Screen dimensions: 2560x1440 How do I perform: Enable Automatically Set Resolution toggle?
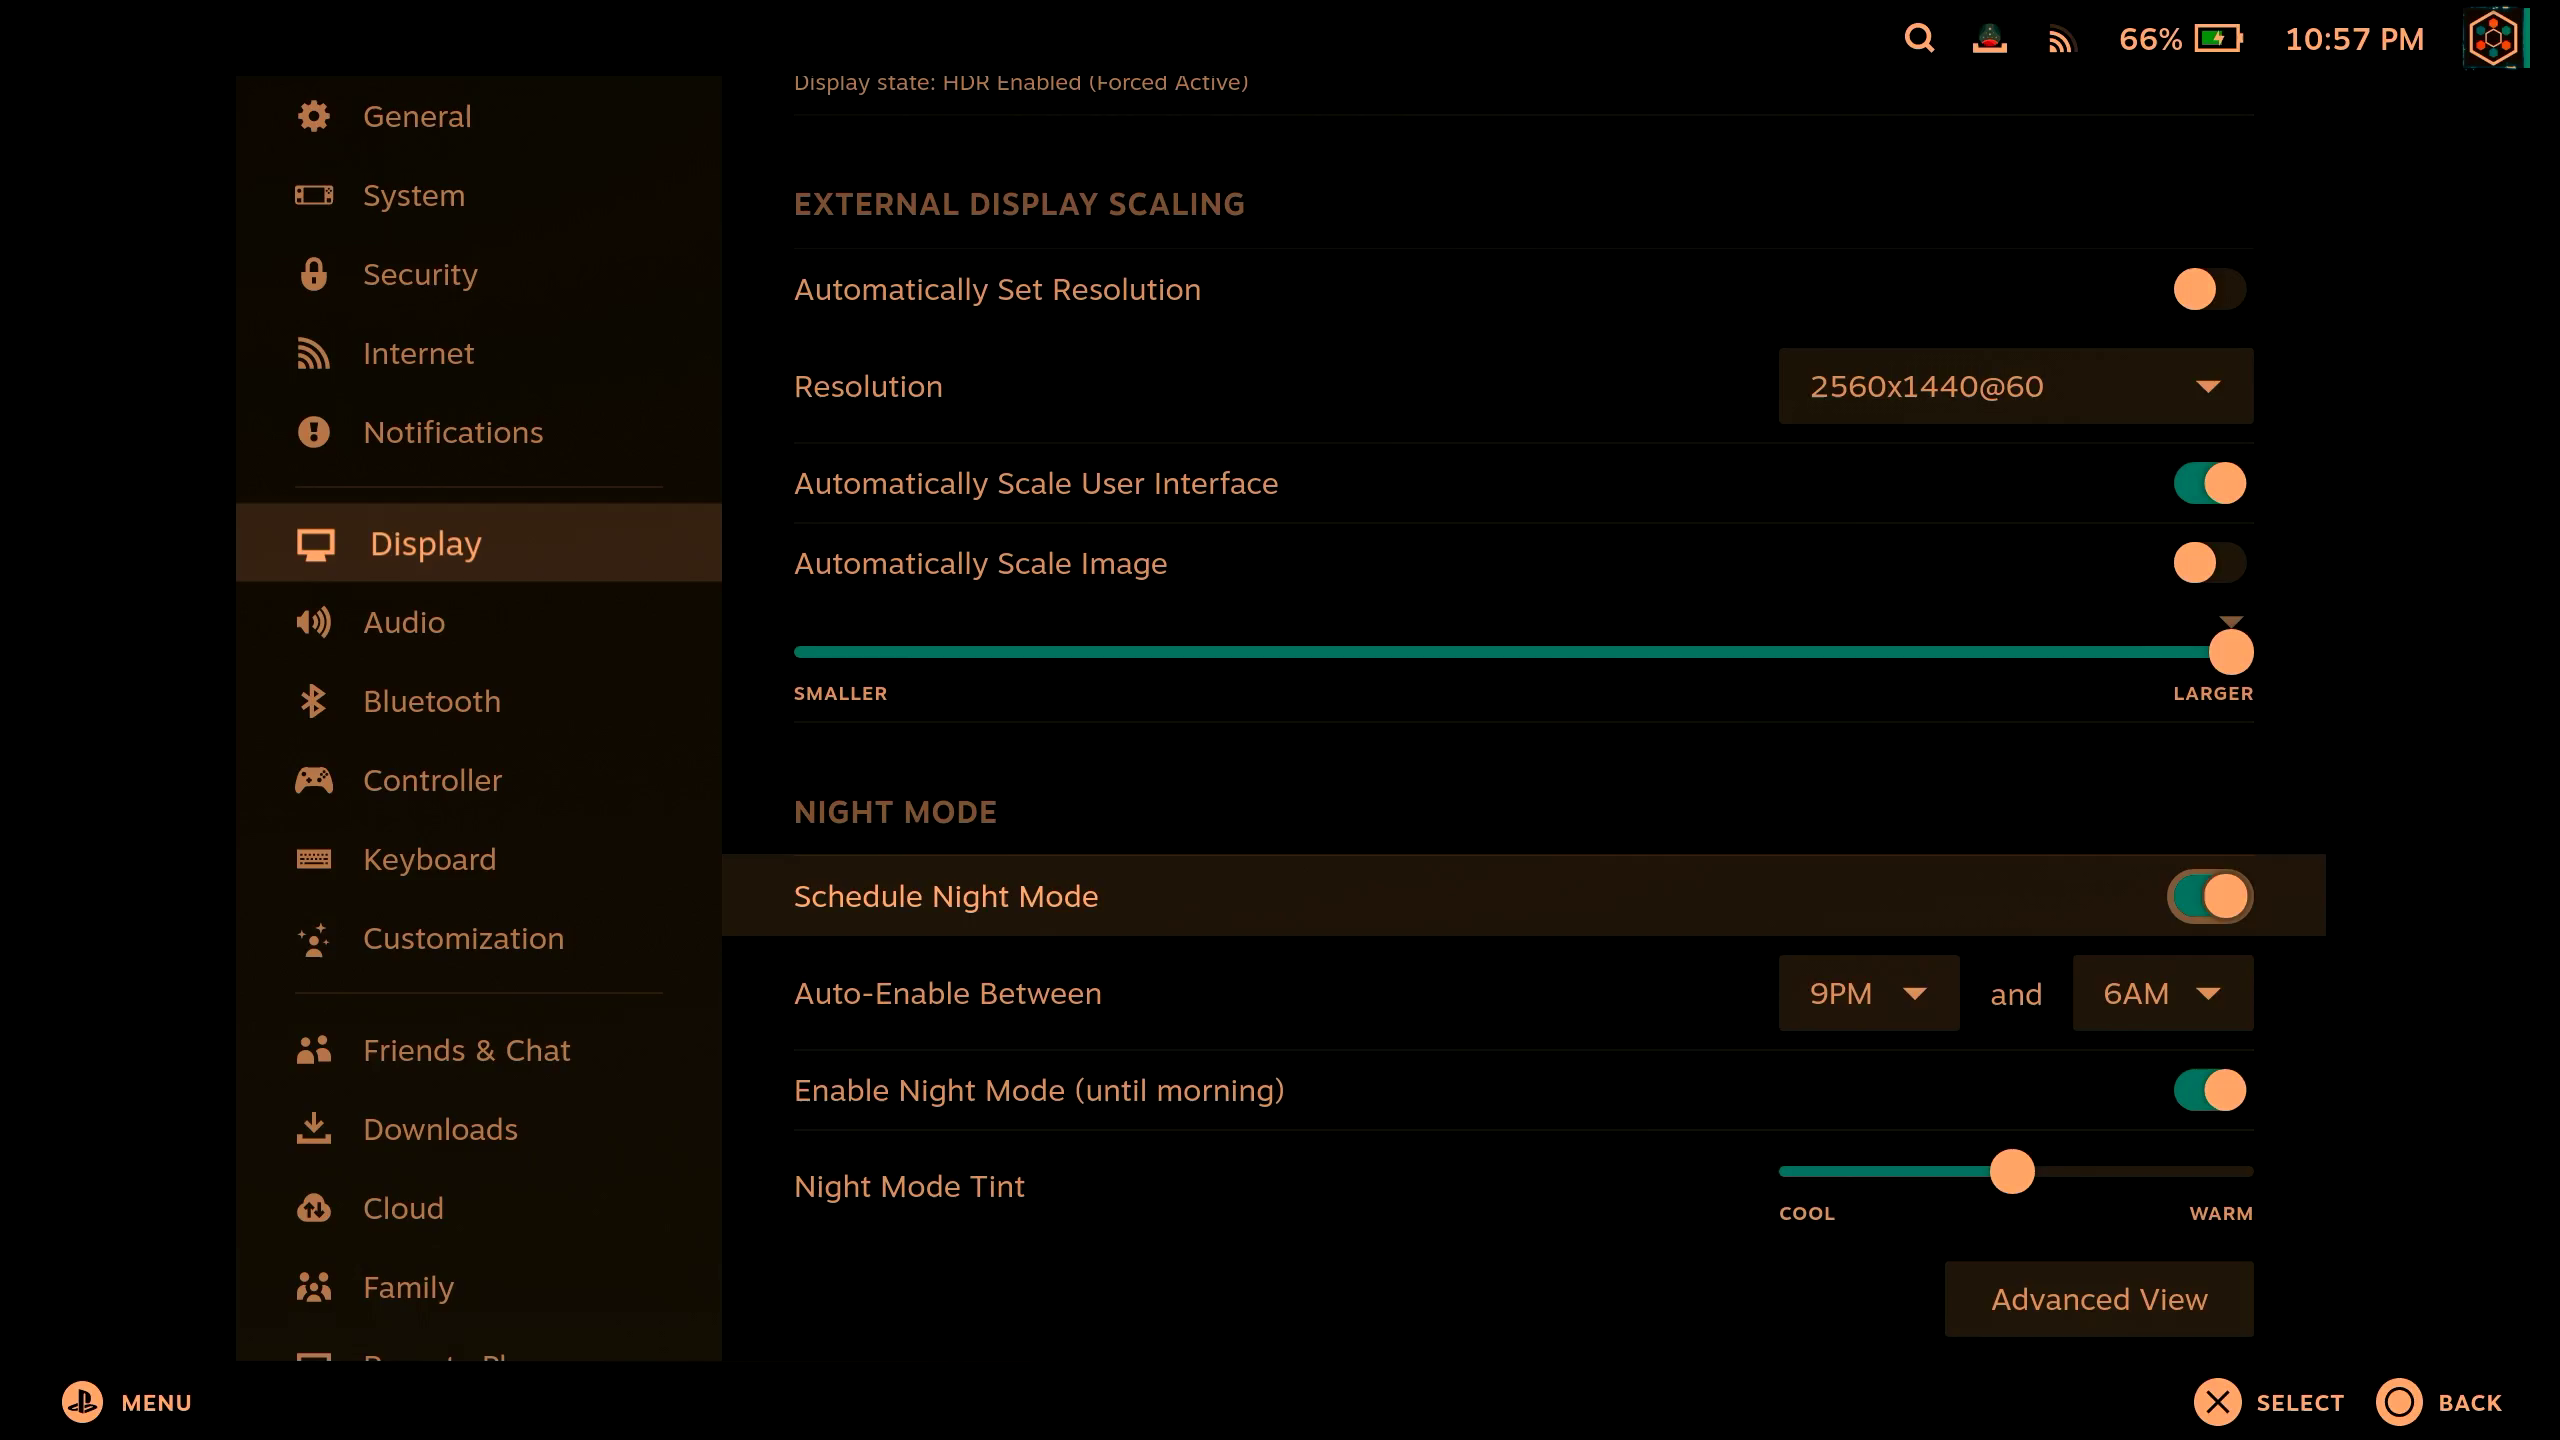[x=2209, y=289]
